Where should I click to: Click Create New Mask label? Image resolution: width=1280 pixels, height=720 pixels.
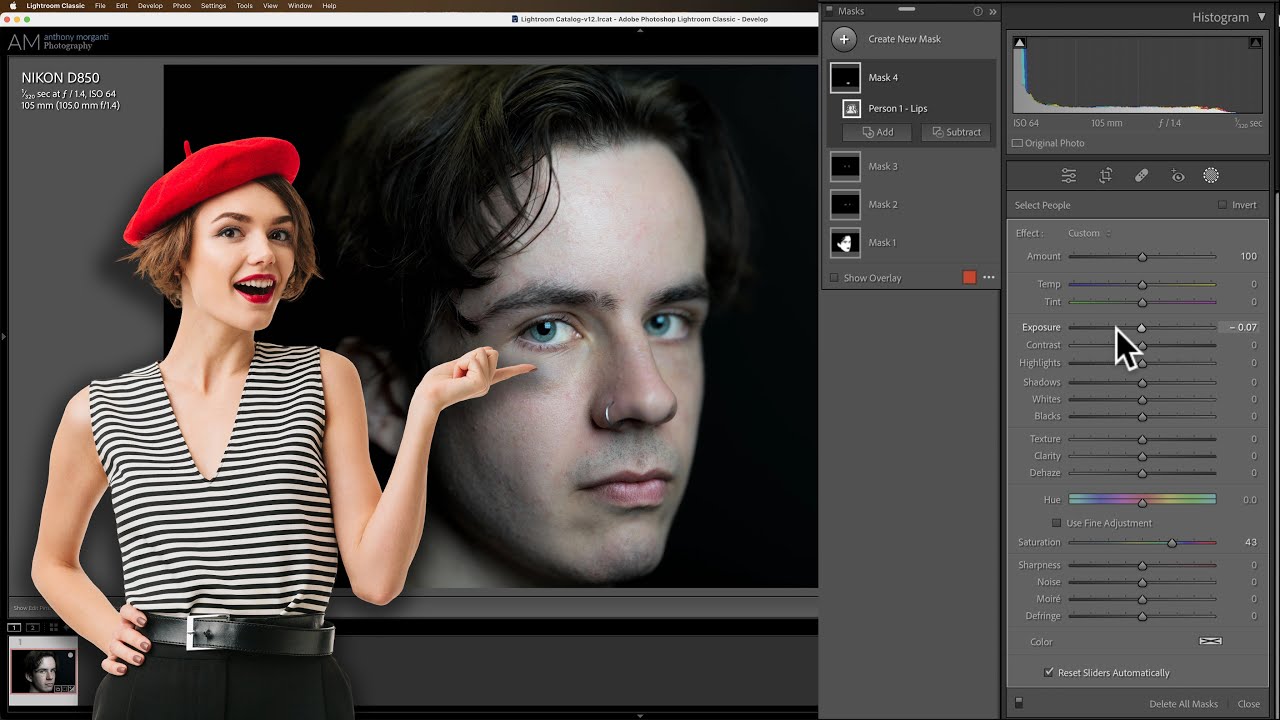[x=904, y=39]
